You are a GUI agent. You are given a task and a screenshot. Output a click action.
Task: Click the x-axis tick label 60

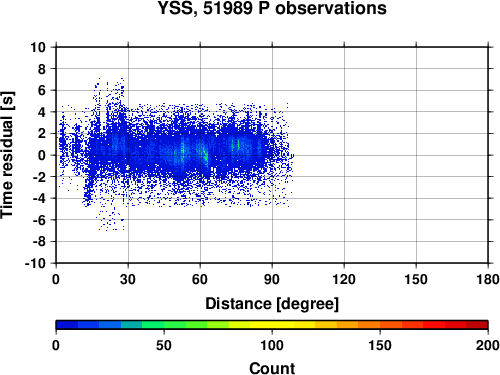(200, 279)
